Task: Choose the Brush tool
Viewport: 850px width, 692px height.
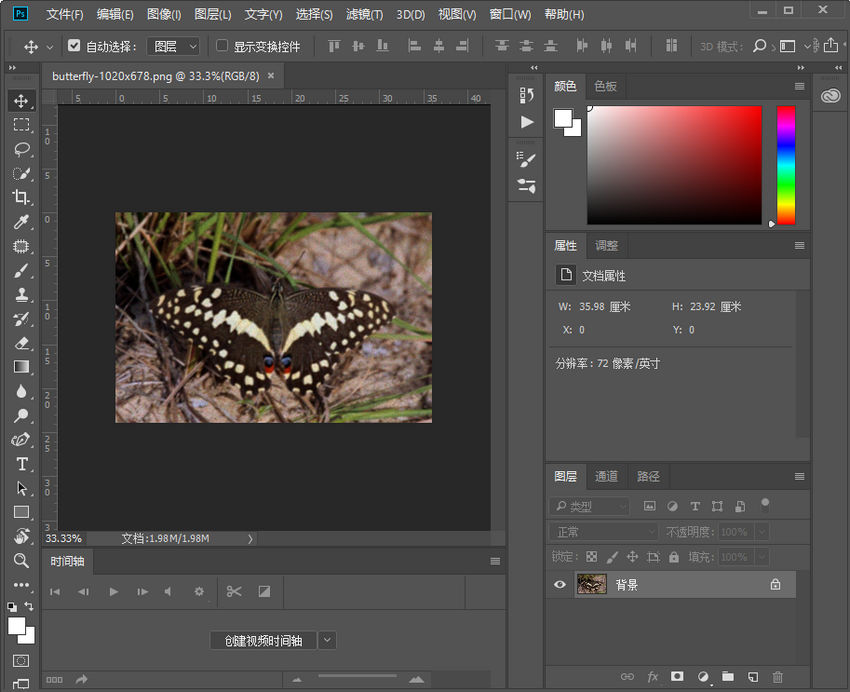Action: 21,270
